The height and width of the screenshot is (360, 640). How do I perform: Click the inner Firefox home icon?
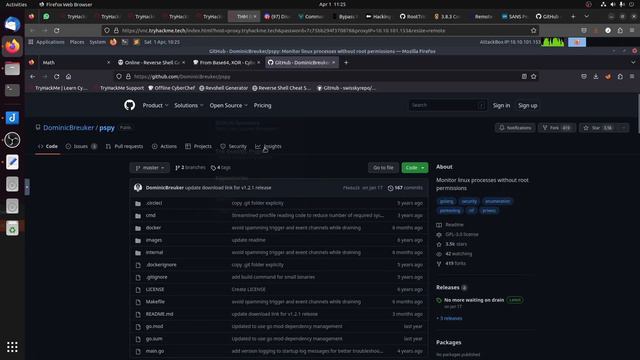coord(69,77)
